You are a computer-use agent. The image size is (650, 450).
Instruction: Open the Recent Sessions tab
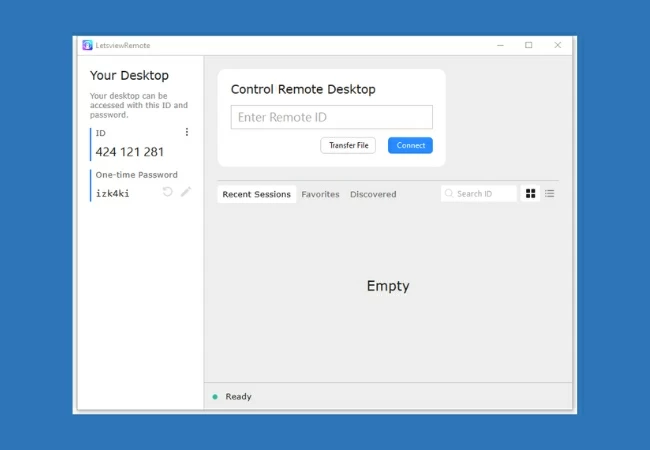point(257,194)
